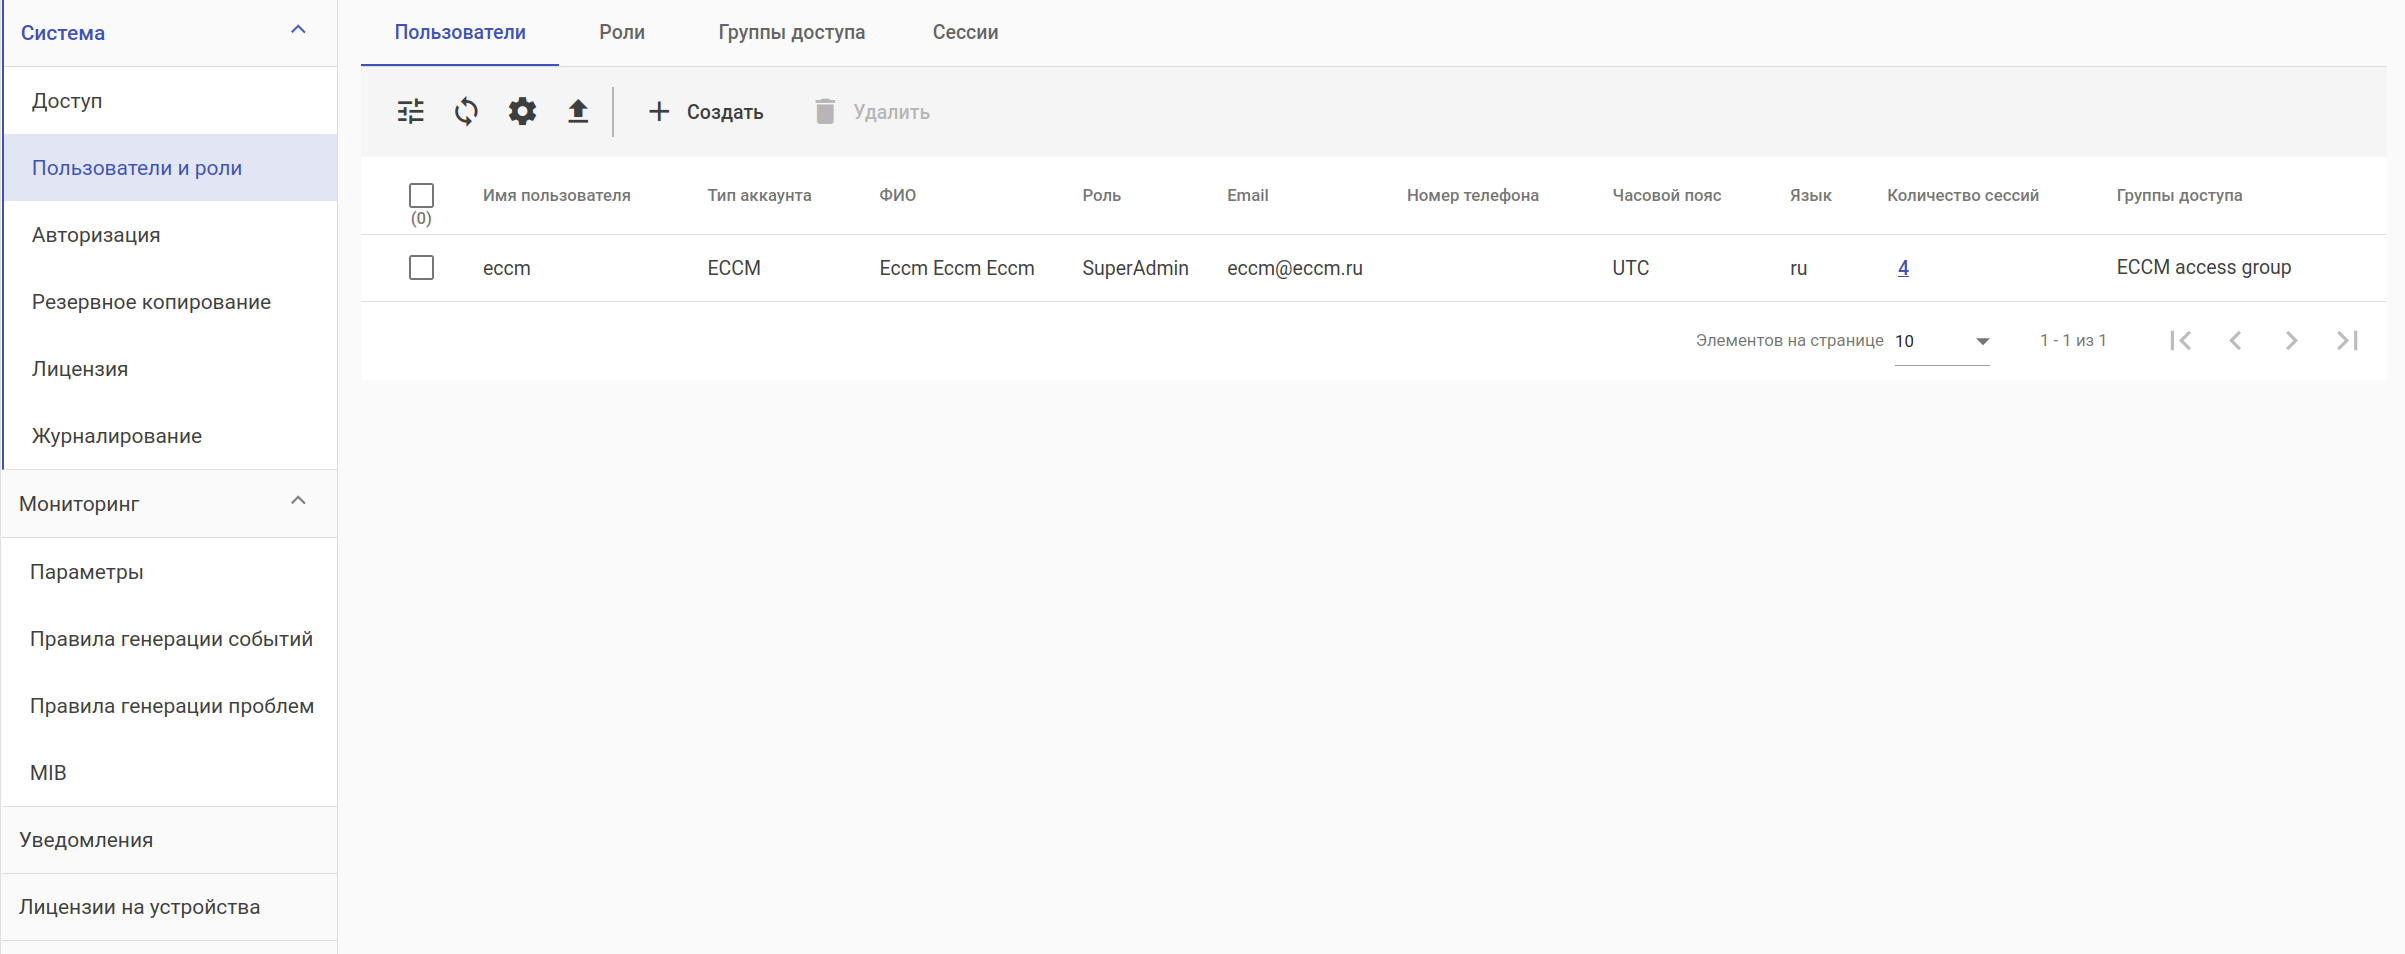Collapse the Мониторинг sidebar section
Viewport: 2405px width, 954px height.
(x=298, y=502)
